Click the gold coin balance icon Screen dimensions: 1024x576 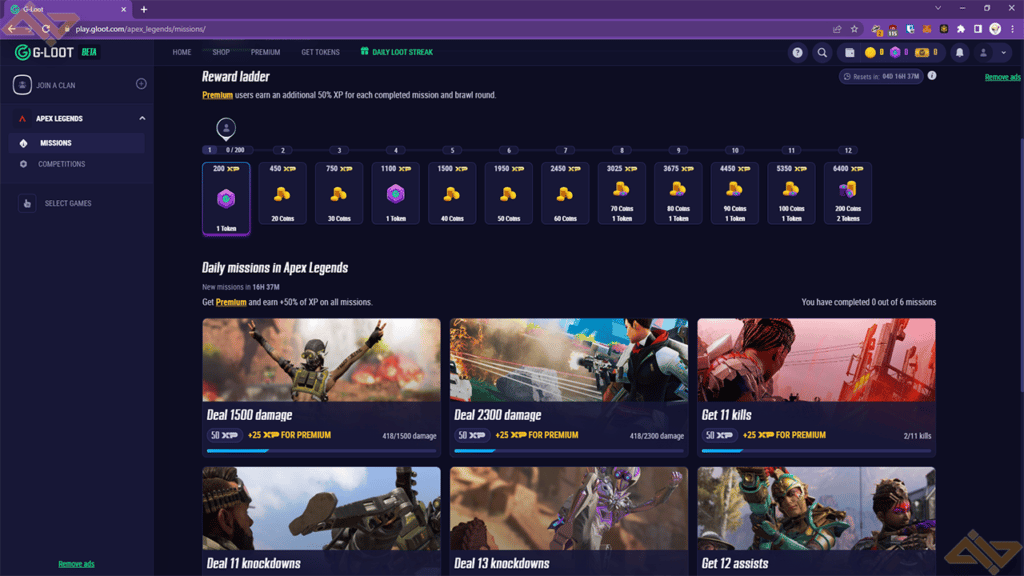point(870,52)
